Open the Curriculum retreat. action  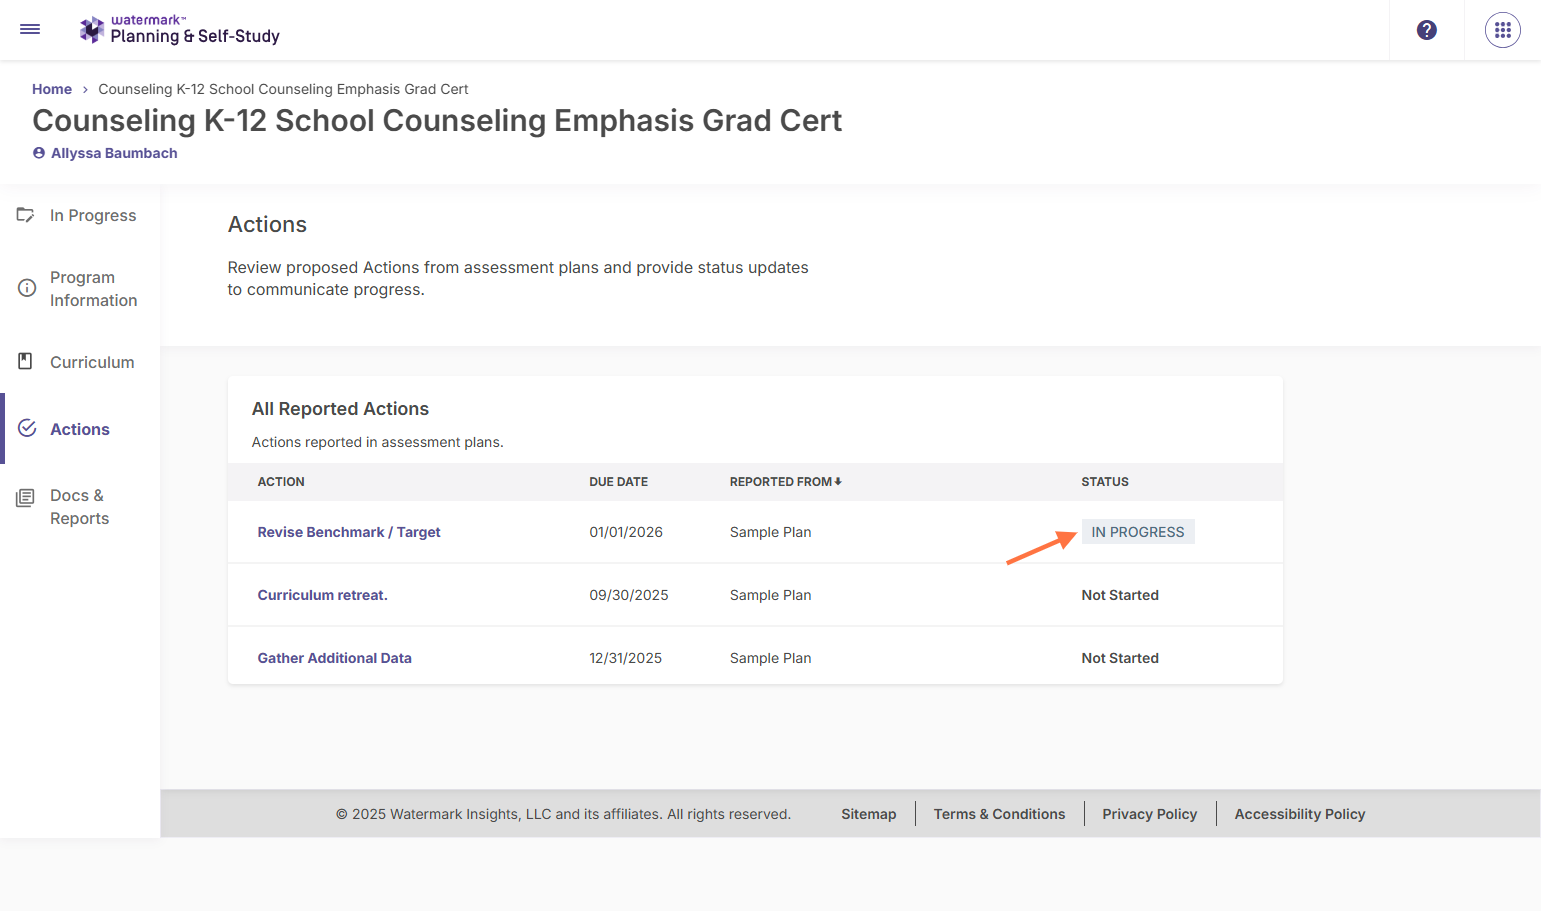322,595
